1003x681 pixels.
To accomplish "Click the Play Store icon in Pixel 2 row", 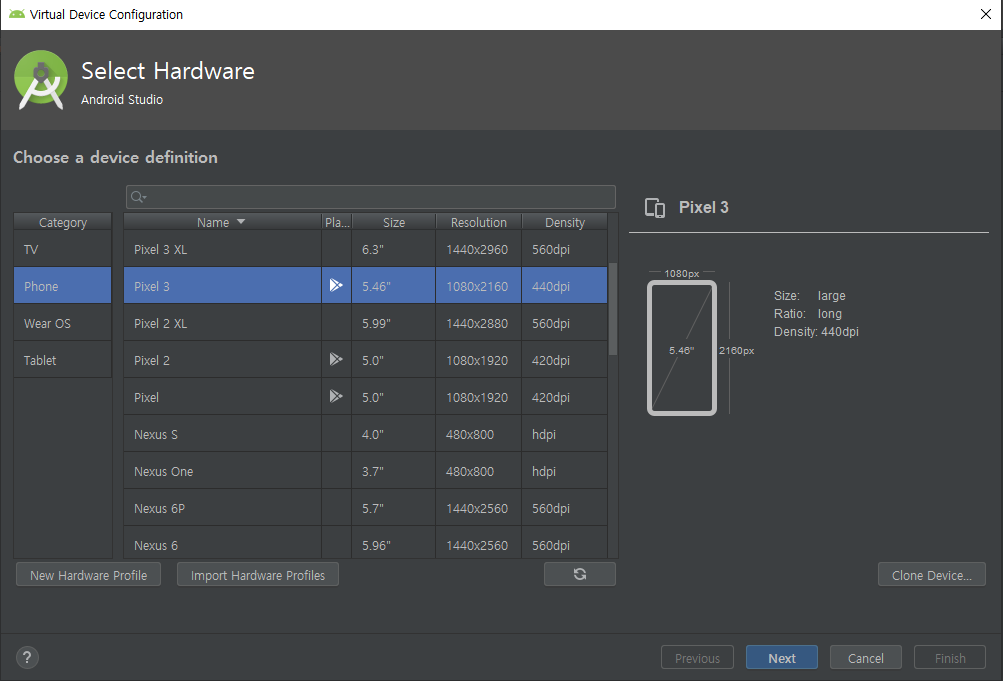I will pos(336,359).
